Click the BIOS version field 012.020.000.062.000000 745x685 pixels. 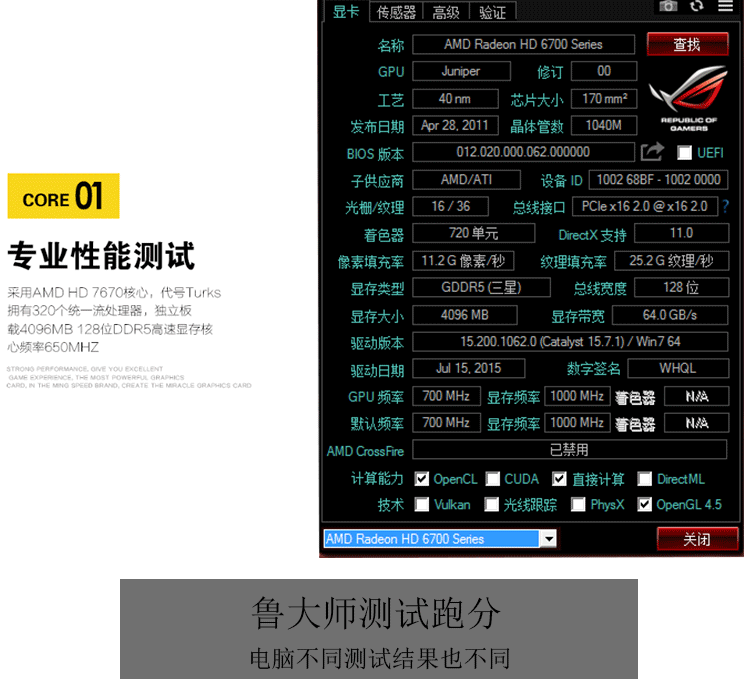click(x=524, y=152)
